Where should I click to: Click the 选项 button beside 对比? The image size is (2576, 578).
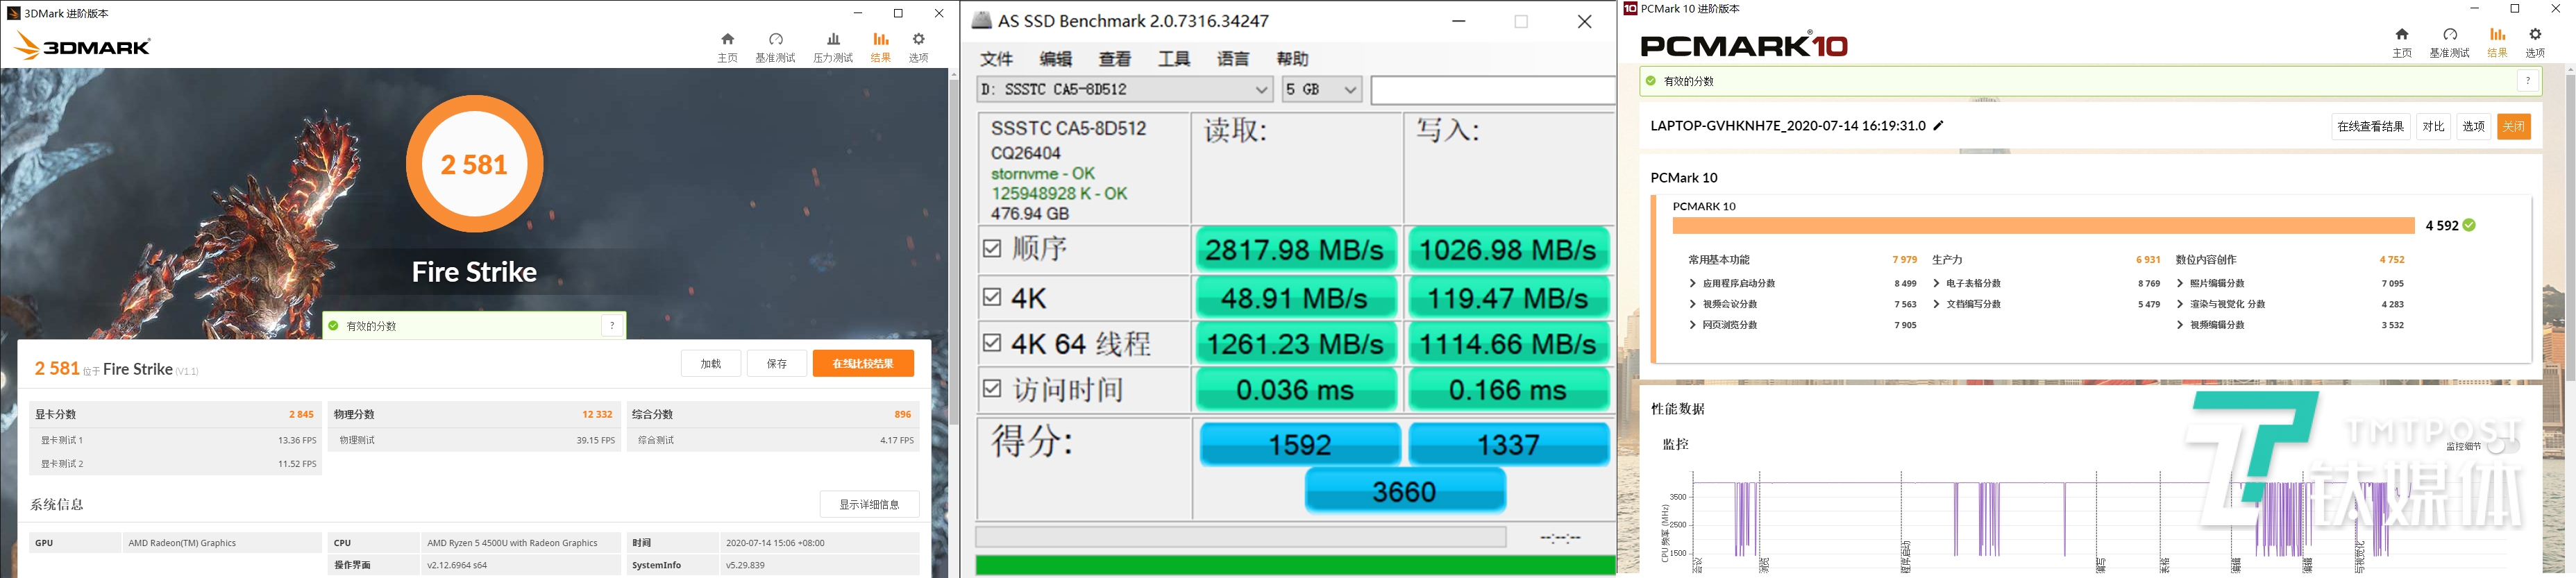coord(2473,126)
